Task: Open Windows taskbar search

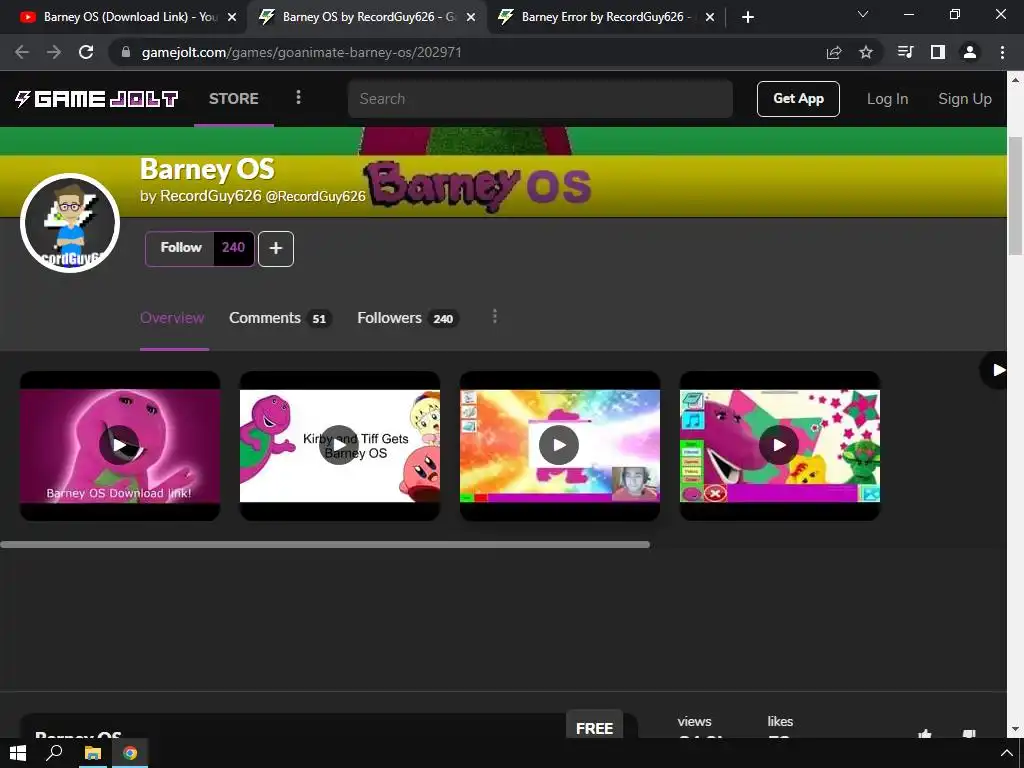Action: (x=54, y=753)
